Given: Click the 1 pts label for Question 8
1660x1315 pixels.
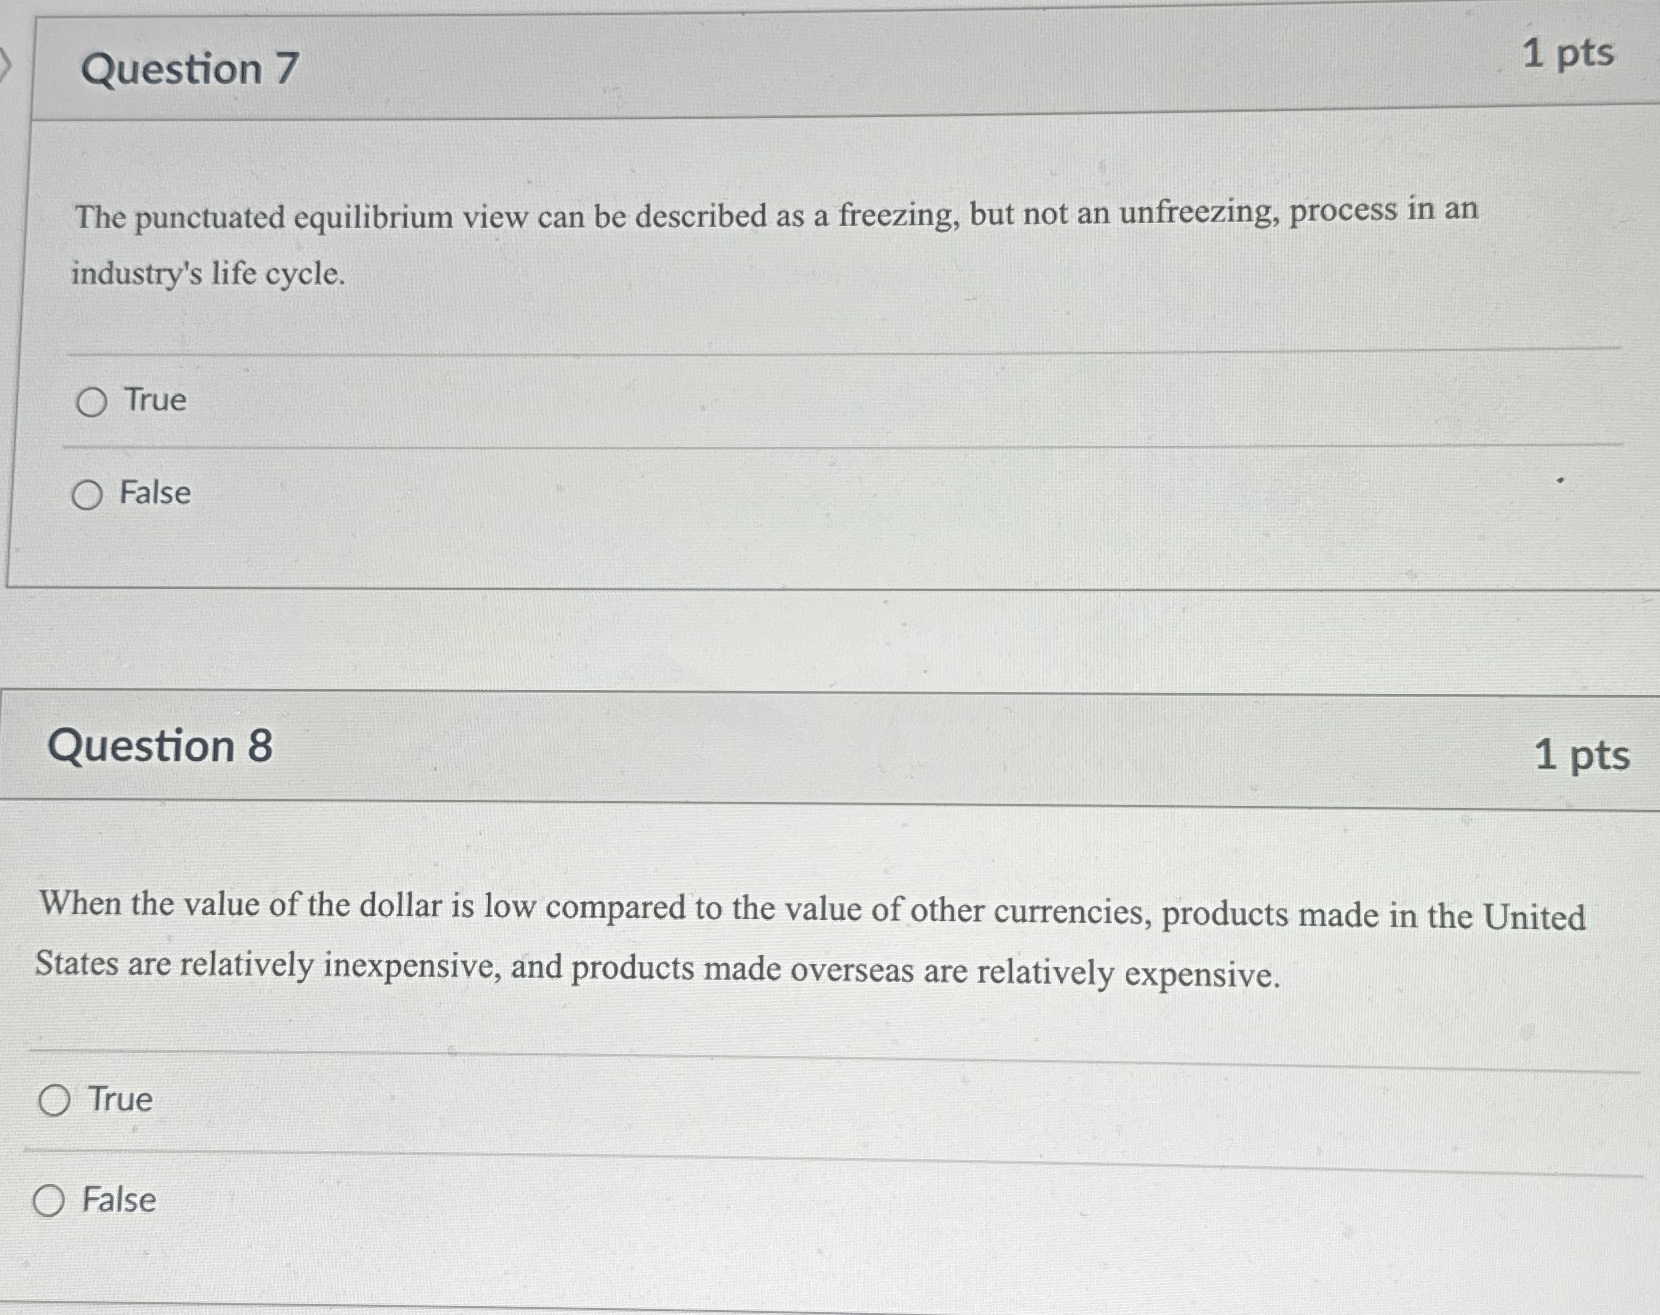Looking at the screenshot, I should click(x=1582, y=757).
